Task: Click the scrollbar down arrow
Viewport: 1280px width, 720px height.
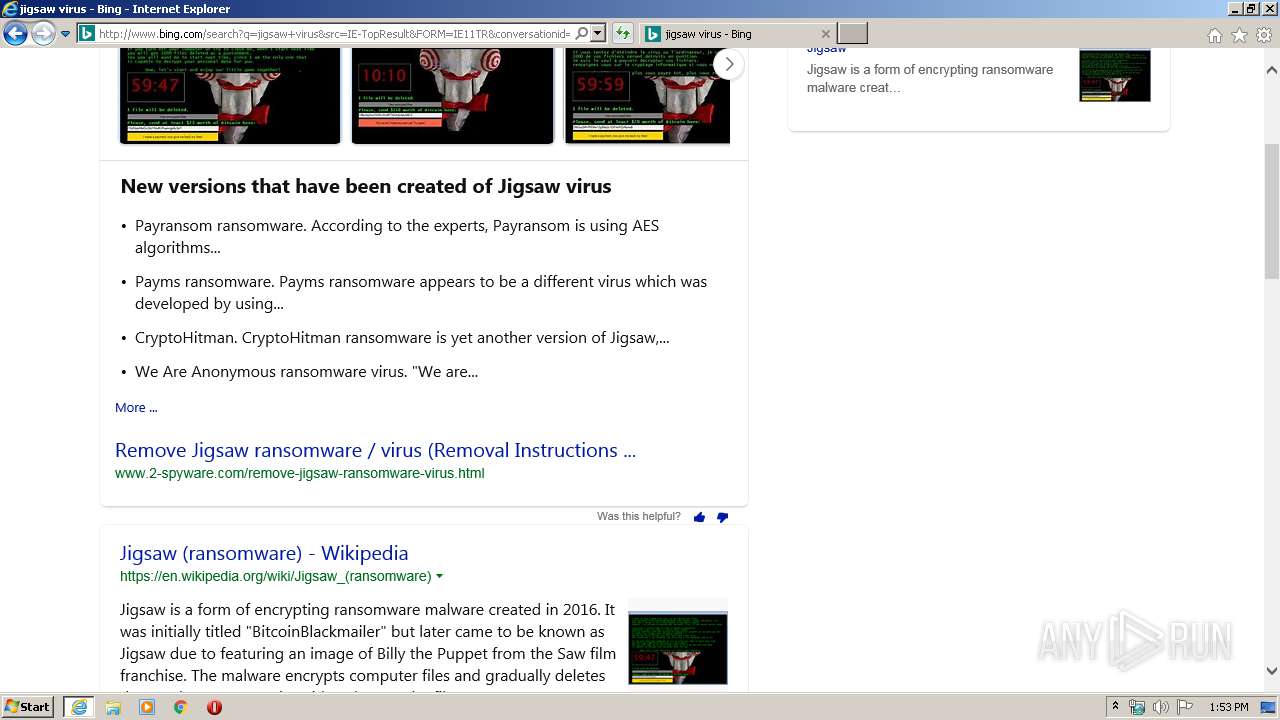Action: click(x=1272, y=672)
